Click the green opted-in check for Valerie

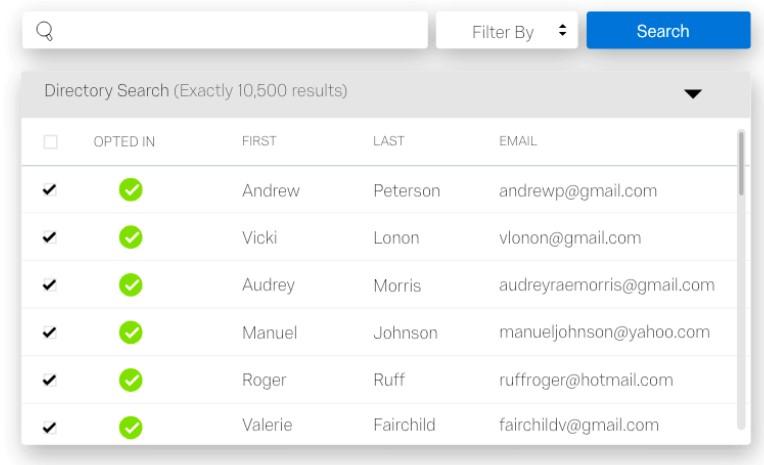(131, 427)
